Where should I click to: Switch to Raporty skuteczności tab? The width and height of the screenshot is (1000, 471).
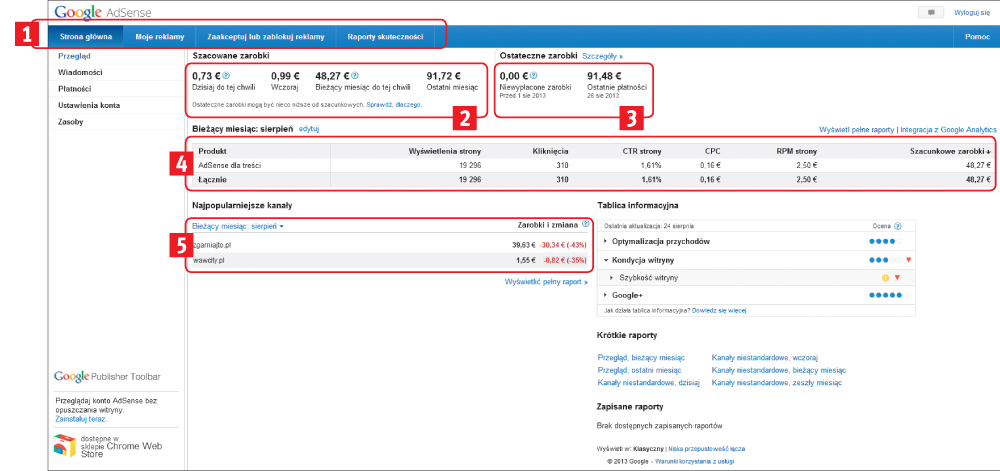click(x=385, y=37)
